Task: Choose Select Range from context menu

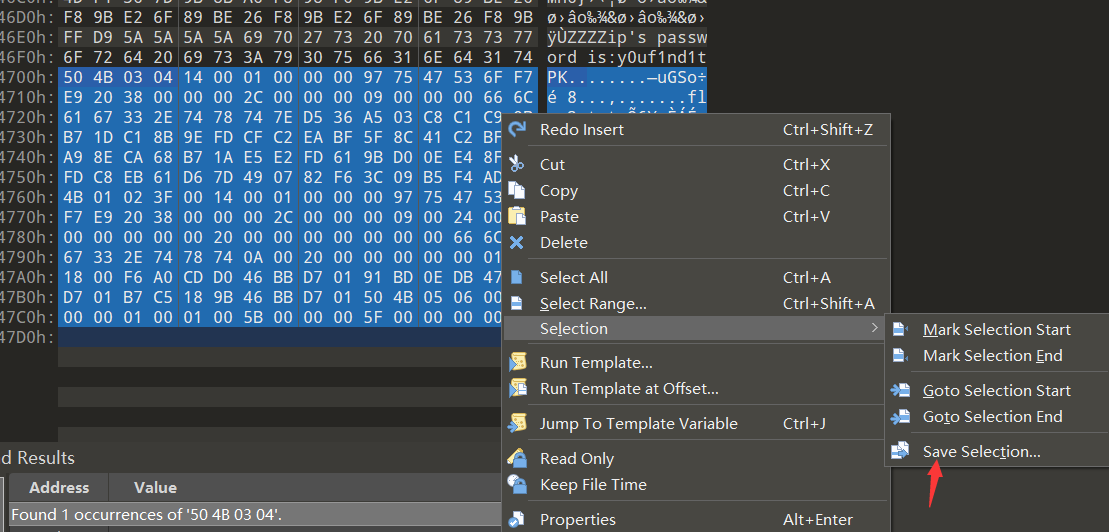Action: tap(593, 304)
